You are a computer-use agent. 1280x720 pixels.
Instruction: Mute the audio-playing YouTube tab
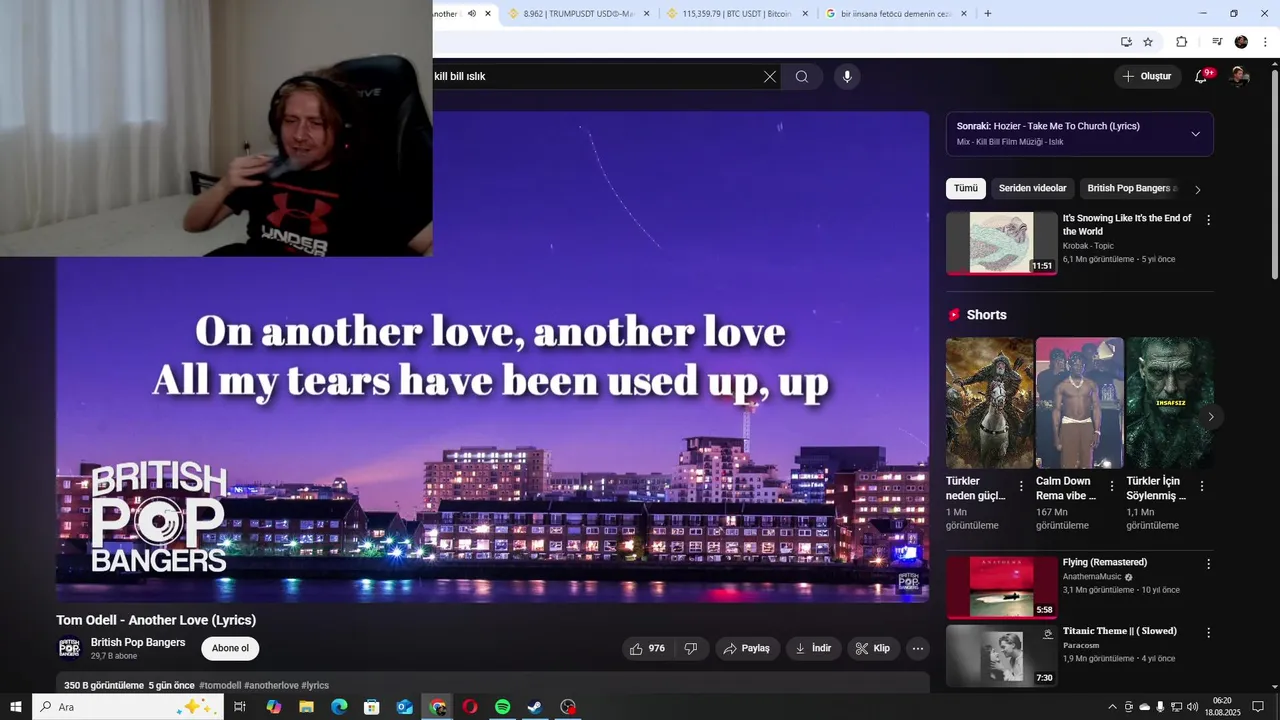[x=472, y=14]
